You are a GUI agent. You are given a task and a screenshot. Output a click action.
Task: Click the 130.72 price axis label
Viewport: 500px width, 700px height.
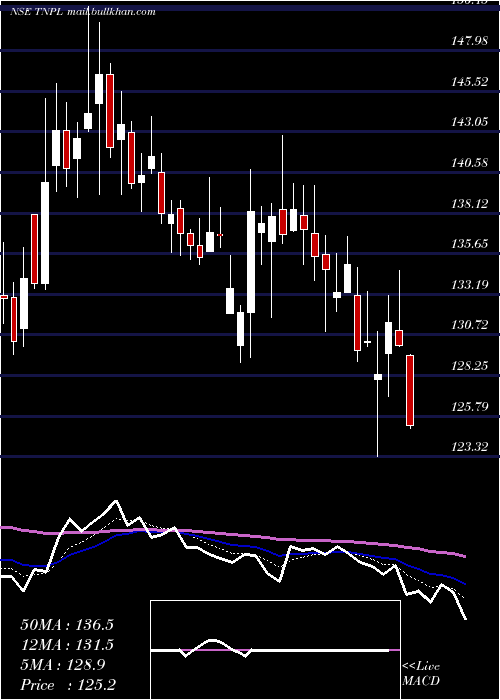469,325
